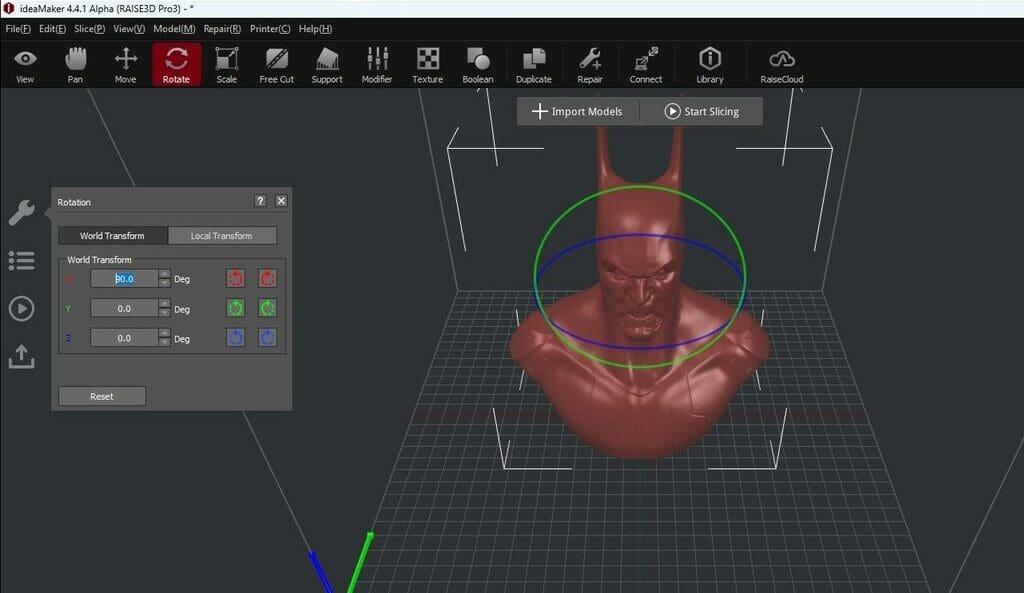Switch to Local Transform tab
Viewport: 1024px width, 593px height.
click(x=221, y=236)
